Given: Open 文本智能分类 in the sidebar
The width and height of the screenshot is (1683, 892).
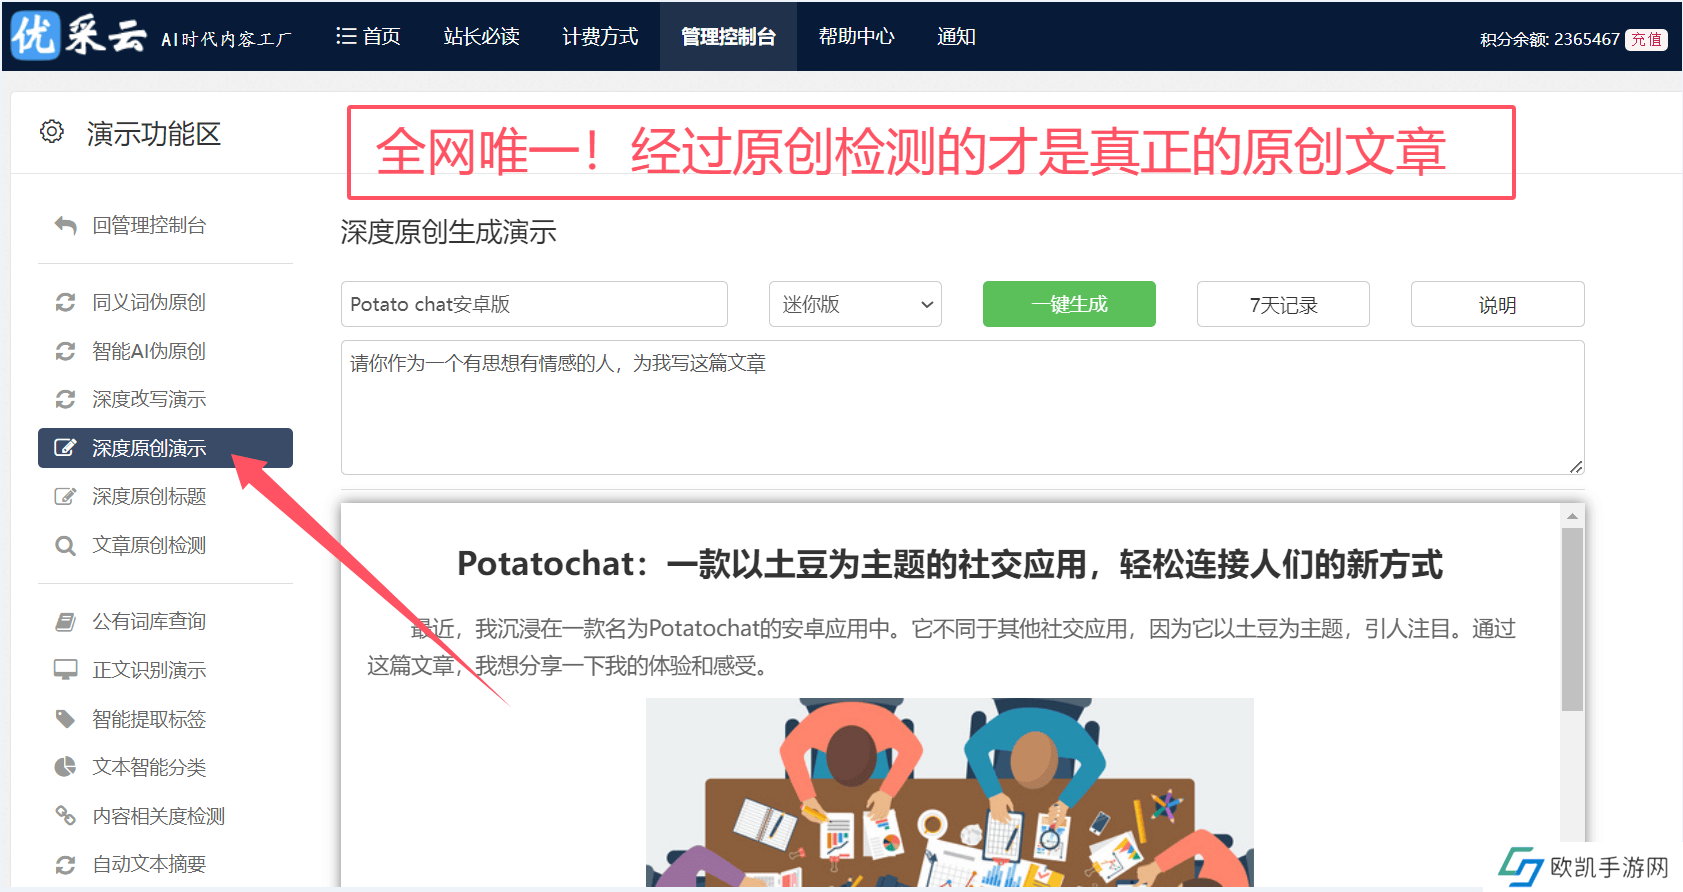Looking at the screenshot, I should [x=149, y=767].
